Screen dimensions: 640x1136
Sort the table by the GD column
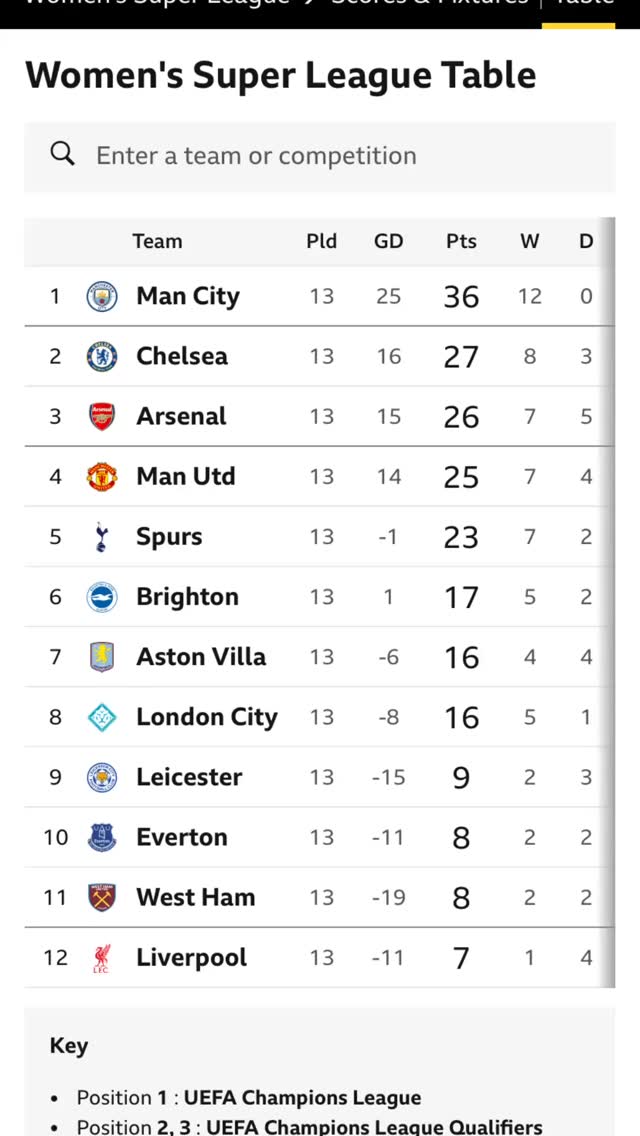pyautogui.click(x=388, y=241)
